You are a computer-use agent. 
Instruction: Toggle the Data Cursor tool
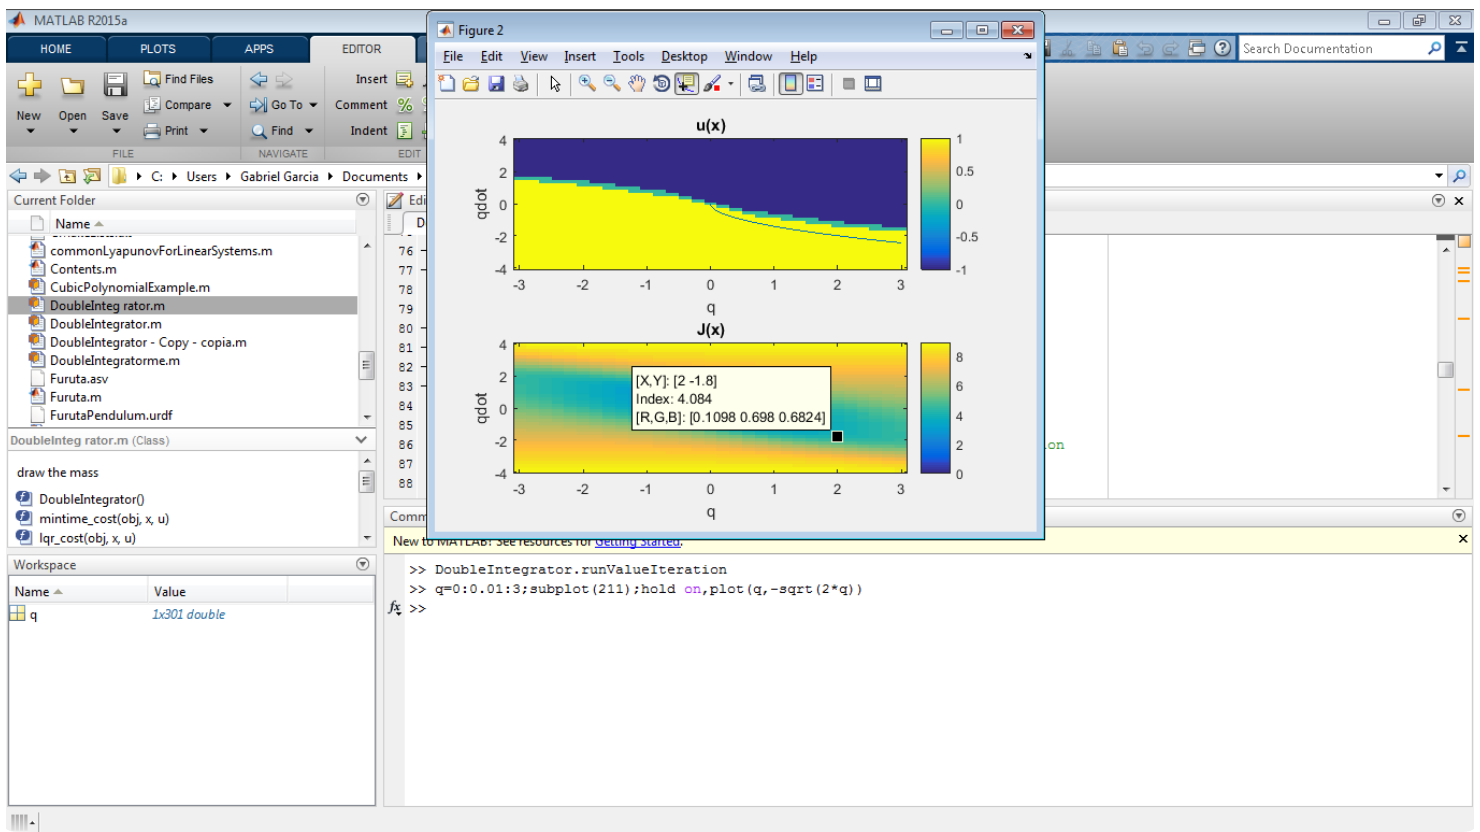pos(686,84)
